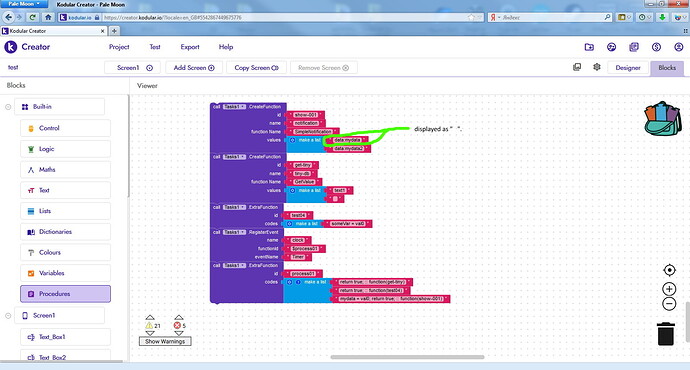690x370 pixels.
Task: Click the browser home button
Action: [48, 17]
